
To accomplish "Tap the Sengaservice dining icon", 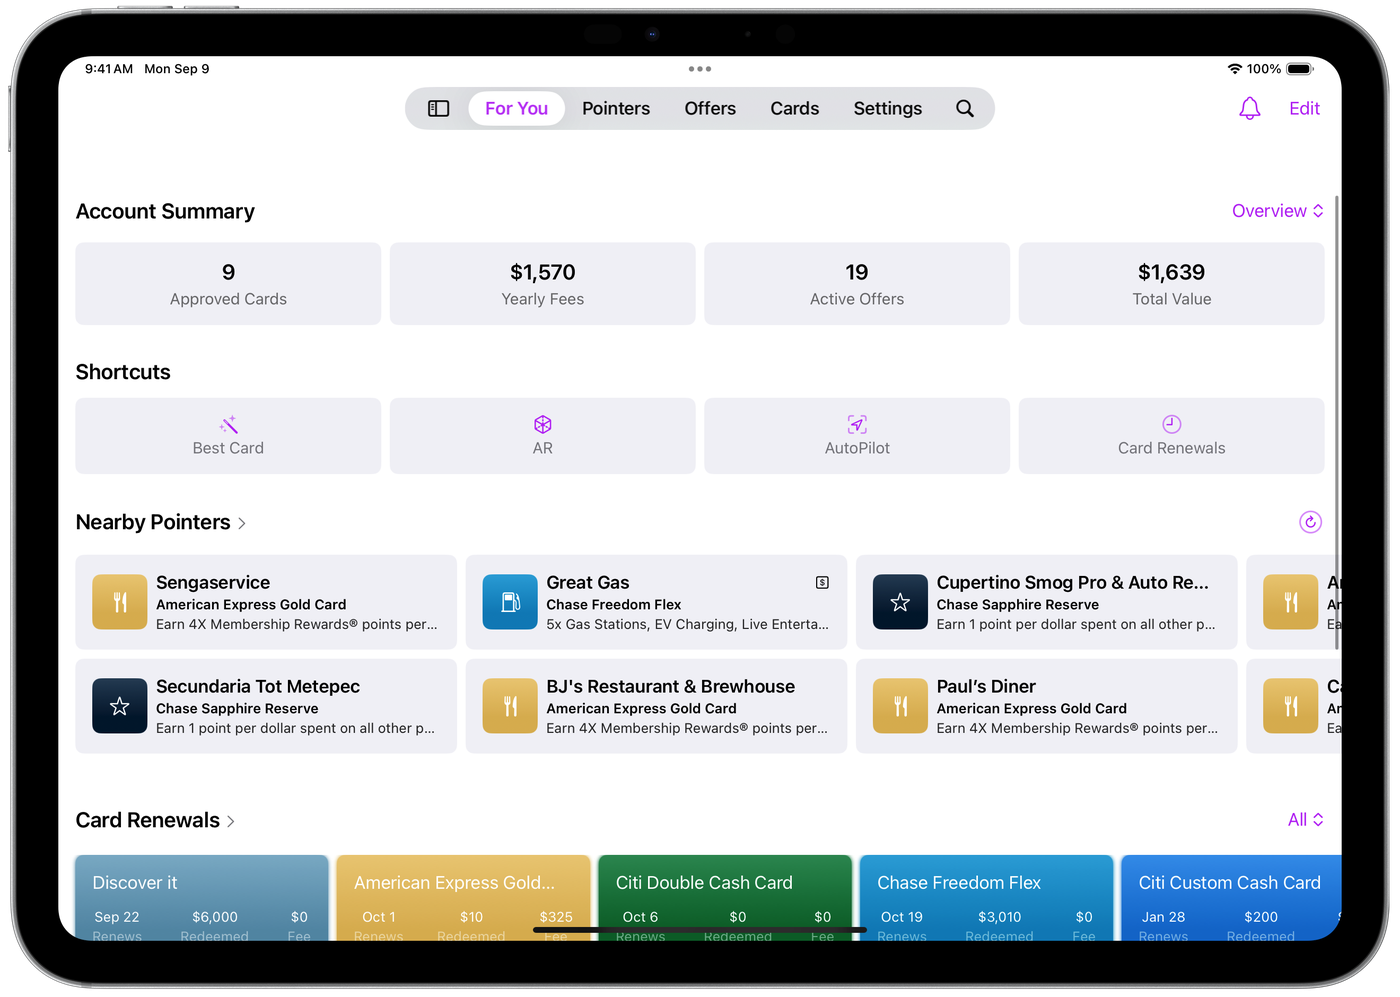I will tap(120, 602).
